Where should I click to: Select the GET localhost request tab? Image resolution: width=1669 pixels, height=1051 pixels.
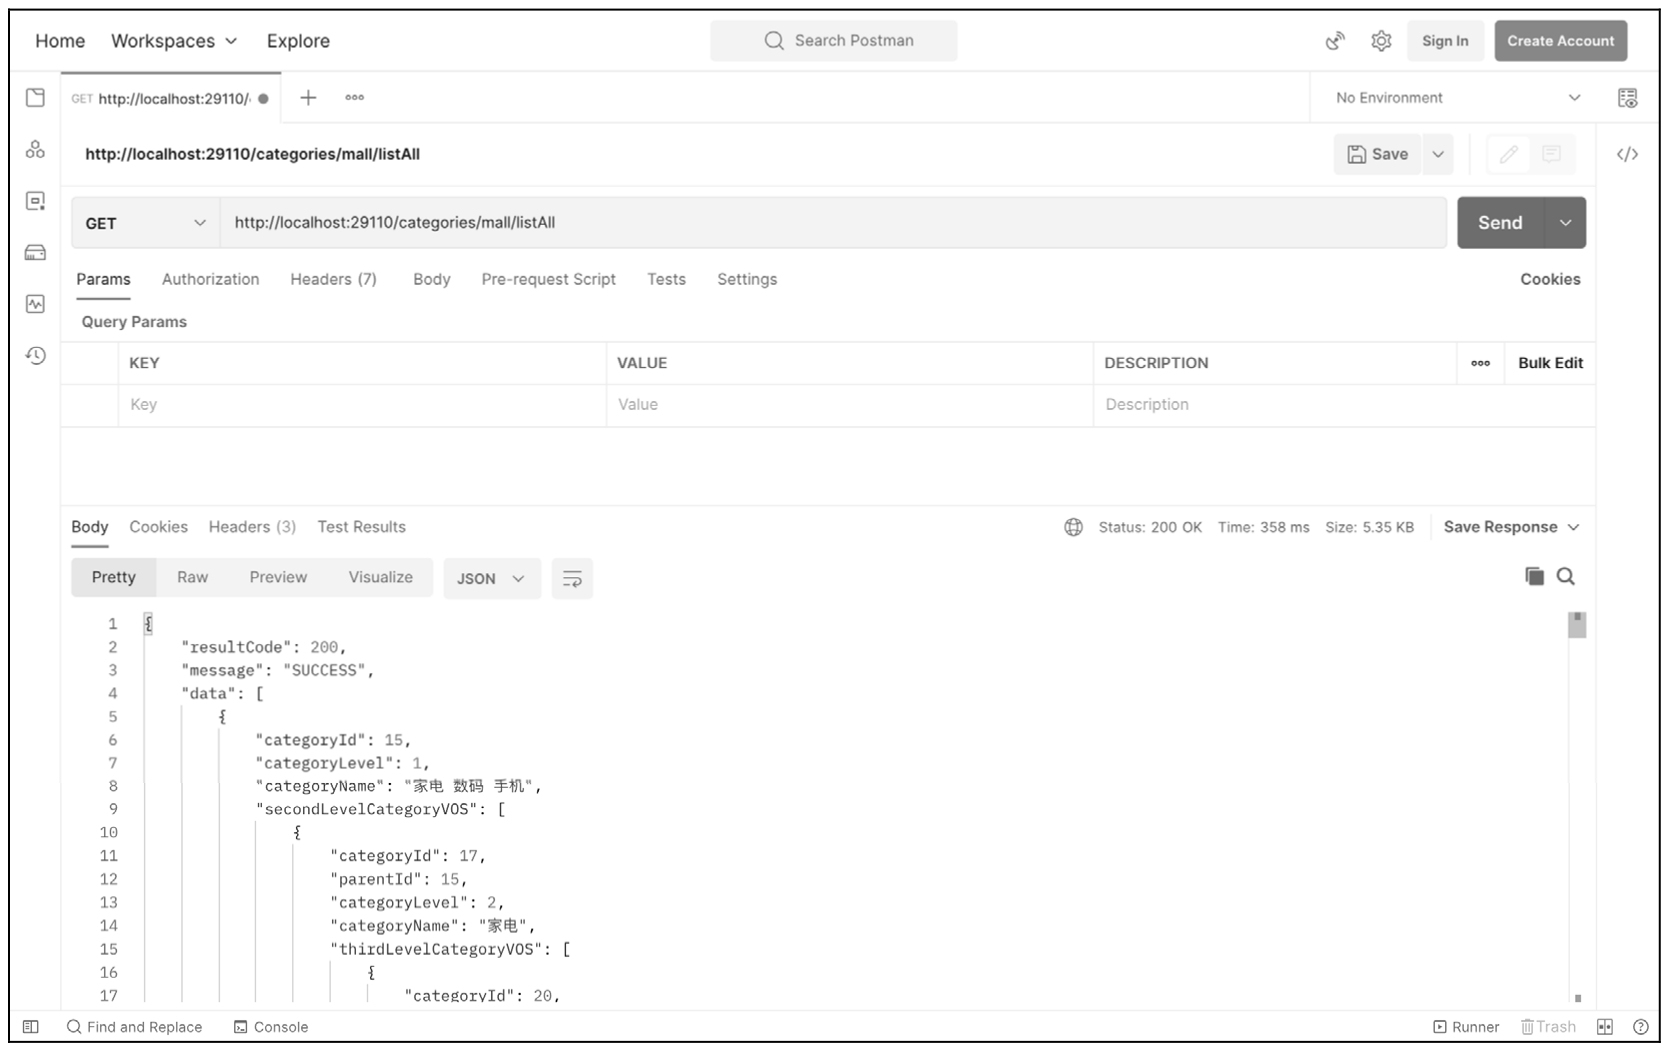pyautogui.click(x=170, y=98)
